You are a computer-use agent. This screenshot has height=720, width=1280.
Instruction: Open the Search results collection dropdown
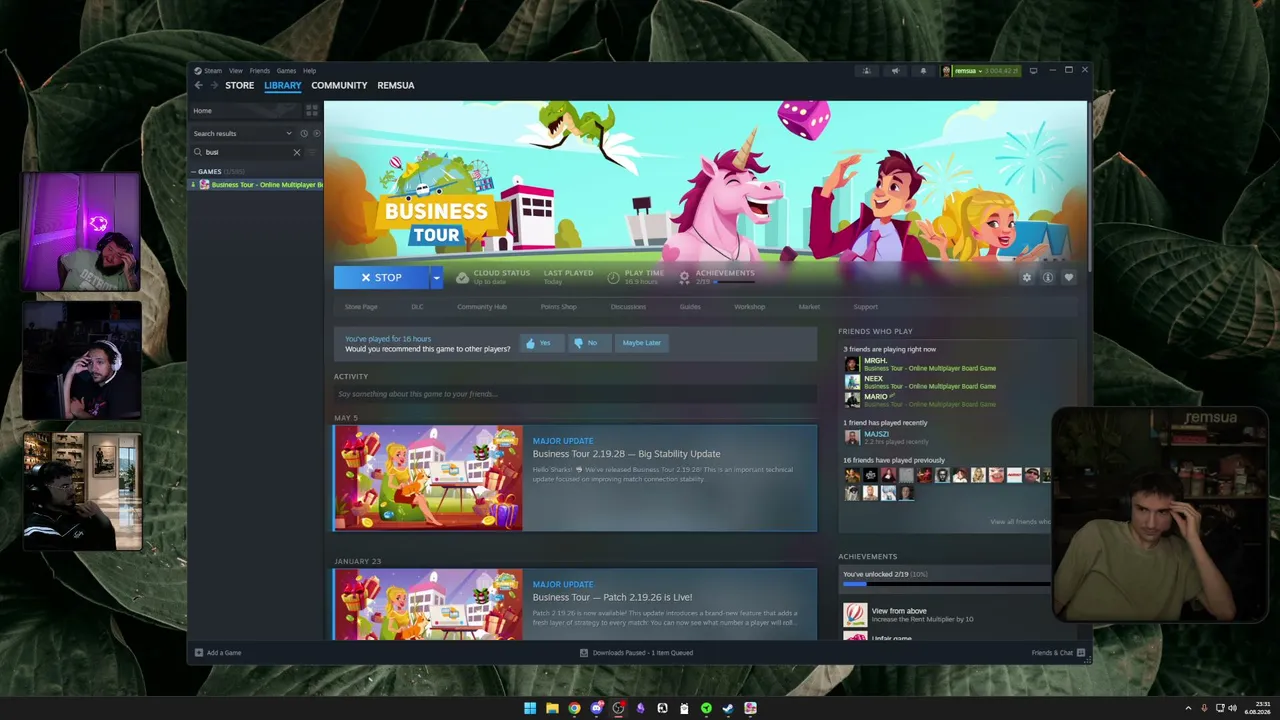[x=244, y=133]
